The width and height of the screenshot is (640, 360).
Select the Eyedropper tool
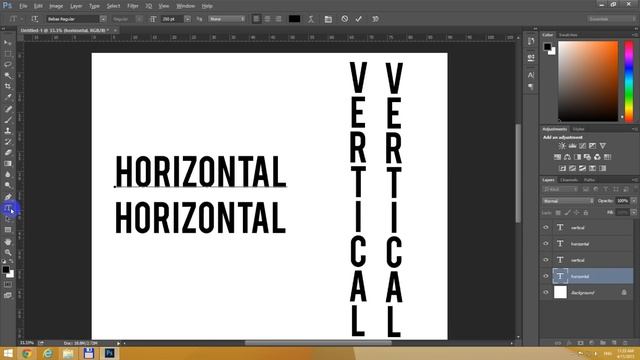point(8,98)
